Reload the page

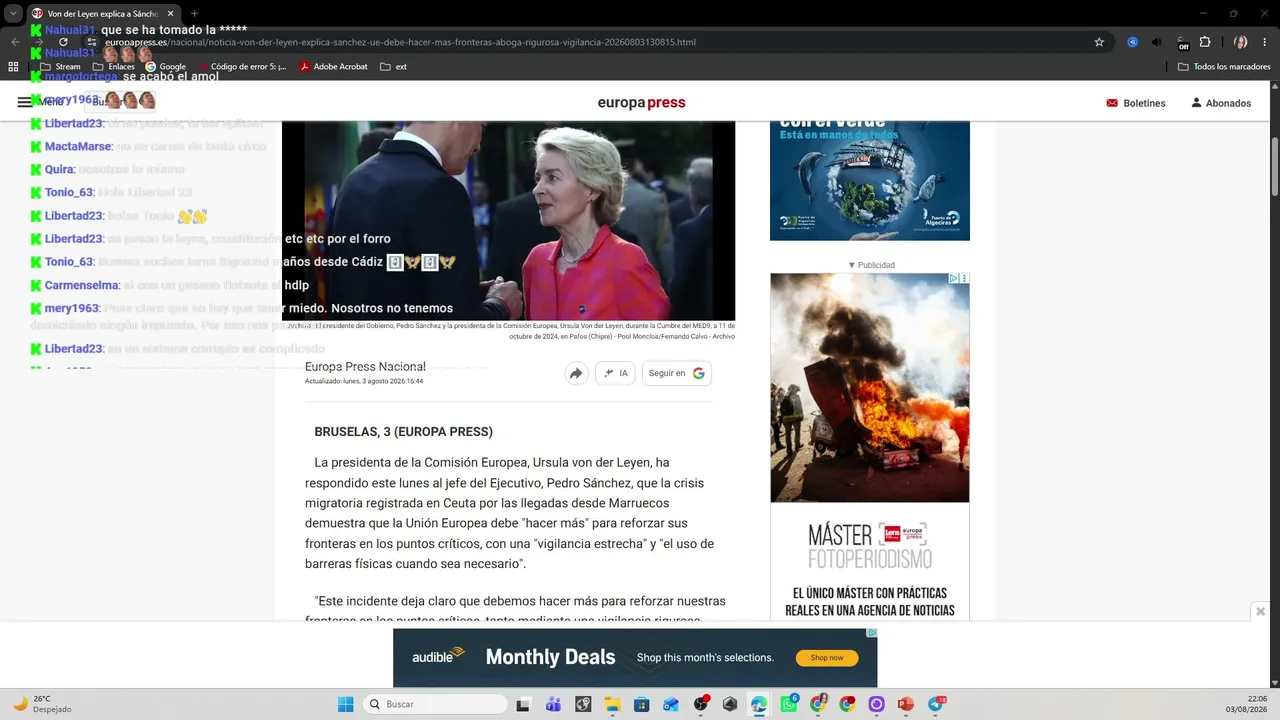click(x=63, y=42)
